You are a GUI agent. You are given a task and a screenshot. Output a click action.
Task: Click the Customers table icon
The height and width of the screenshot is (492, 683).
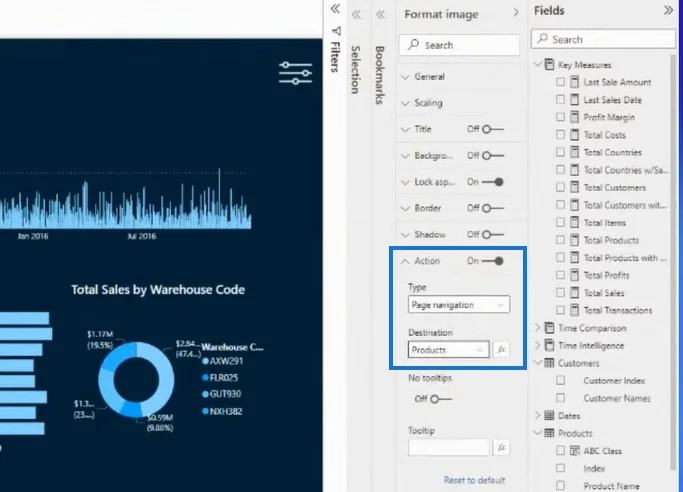point(549,363)
